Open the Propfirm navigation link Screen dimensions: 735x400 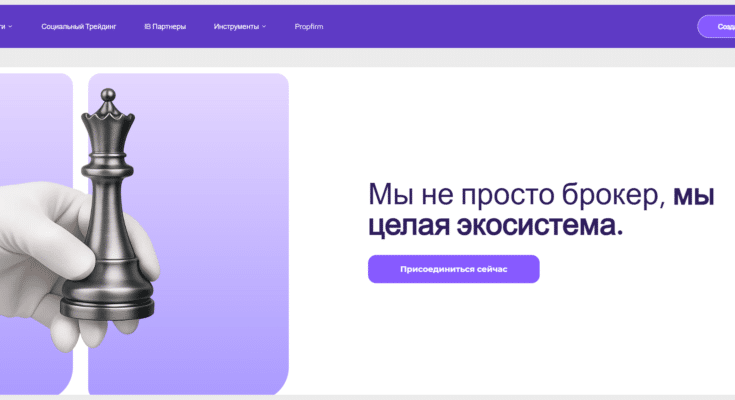pyautogui.click(x=309, y=26)
